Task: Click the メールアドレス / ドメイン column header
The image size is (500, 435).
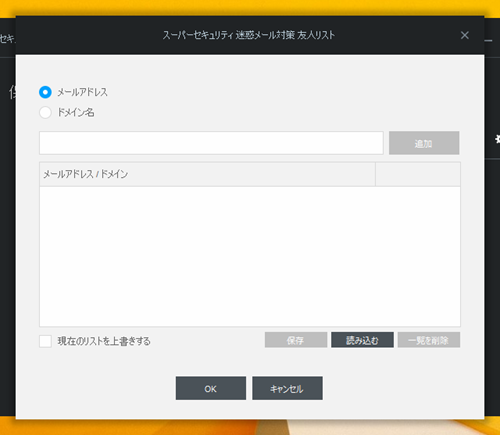Action: (207, 174)
